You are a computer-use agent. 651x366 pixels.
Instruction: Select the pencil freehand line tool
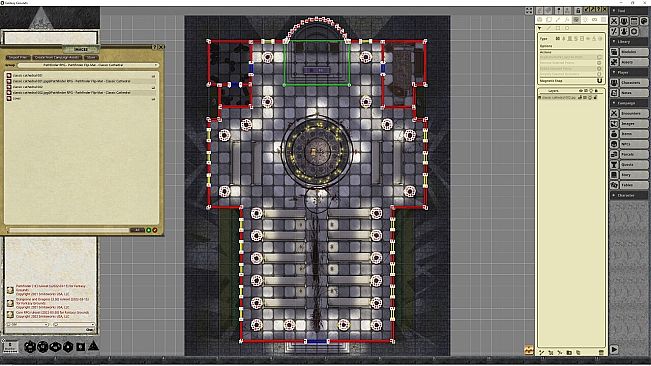tap(548, 28)
